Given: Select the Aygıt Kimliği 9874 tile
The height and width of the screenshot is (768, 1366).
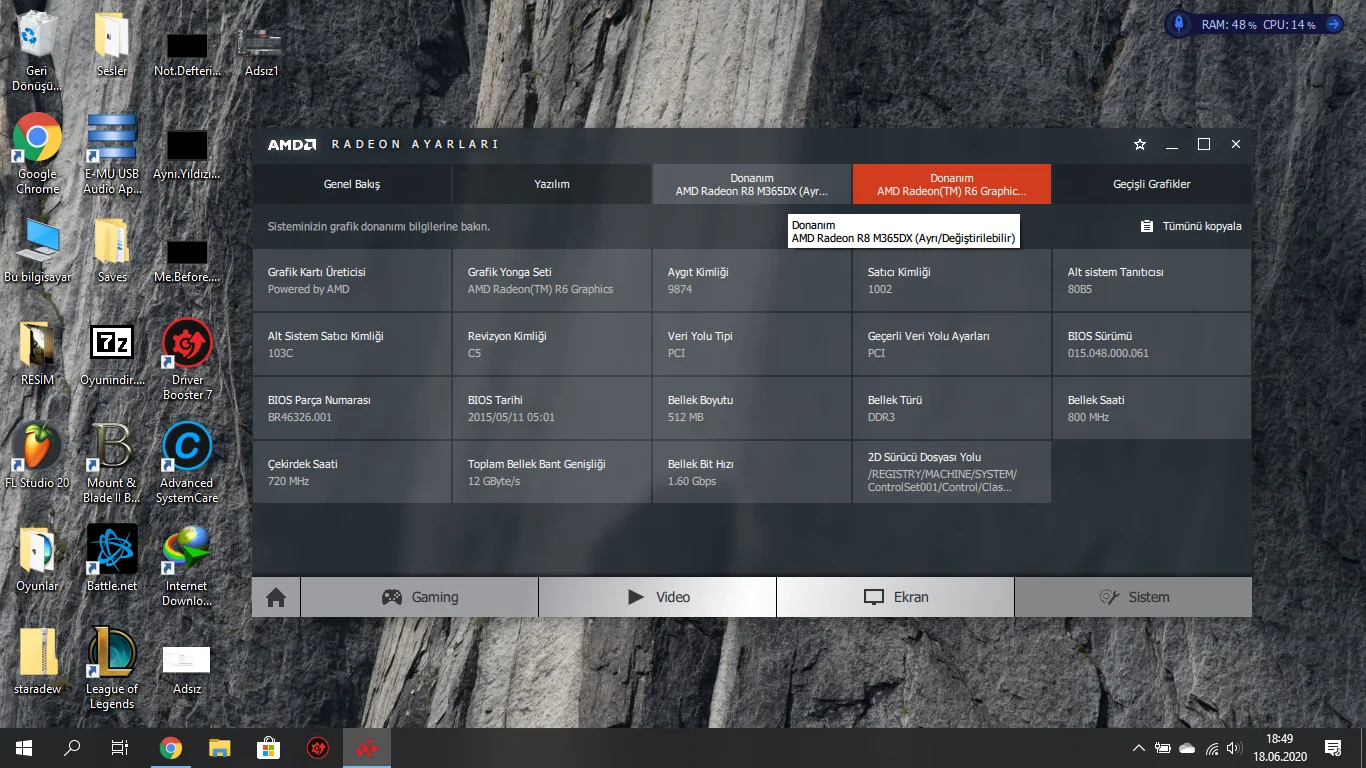Looking at the screenshot, I should [x=752, y=280].
